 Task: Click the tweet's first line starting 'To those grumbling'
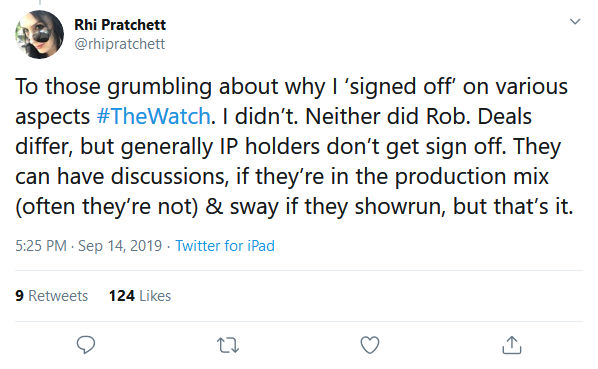(x=292, y=87)
